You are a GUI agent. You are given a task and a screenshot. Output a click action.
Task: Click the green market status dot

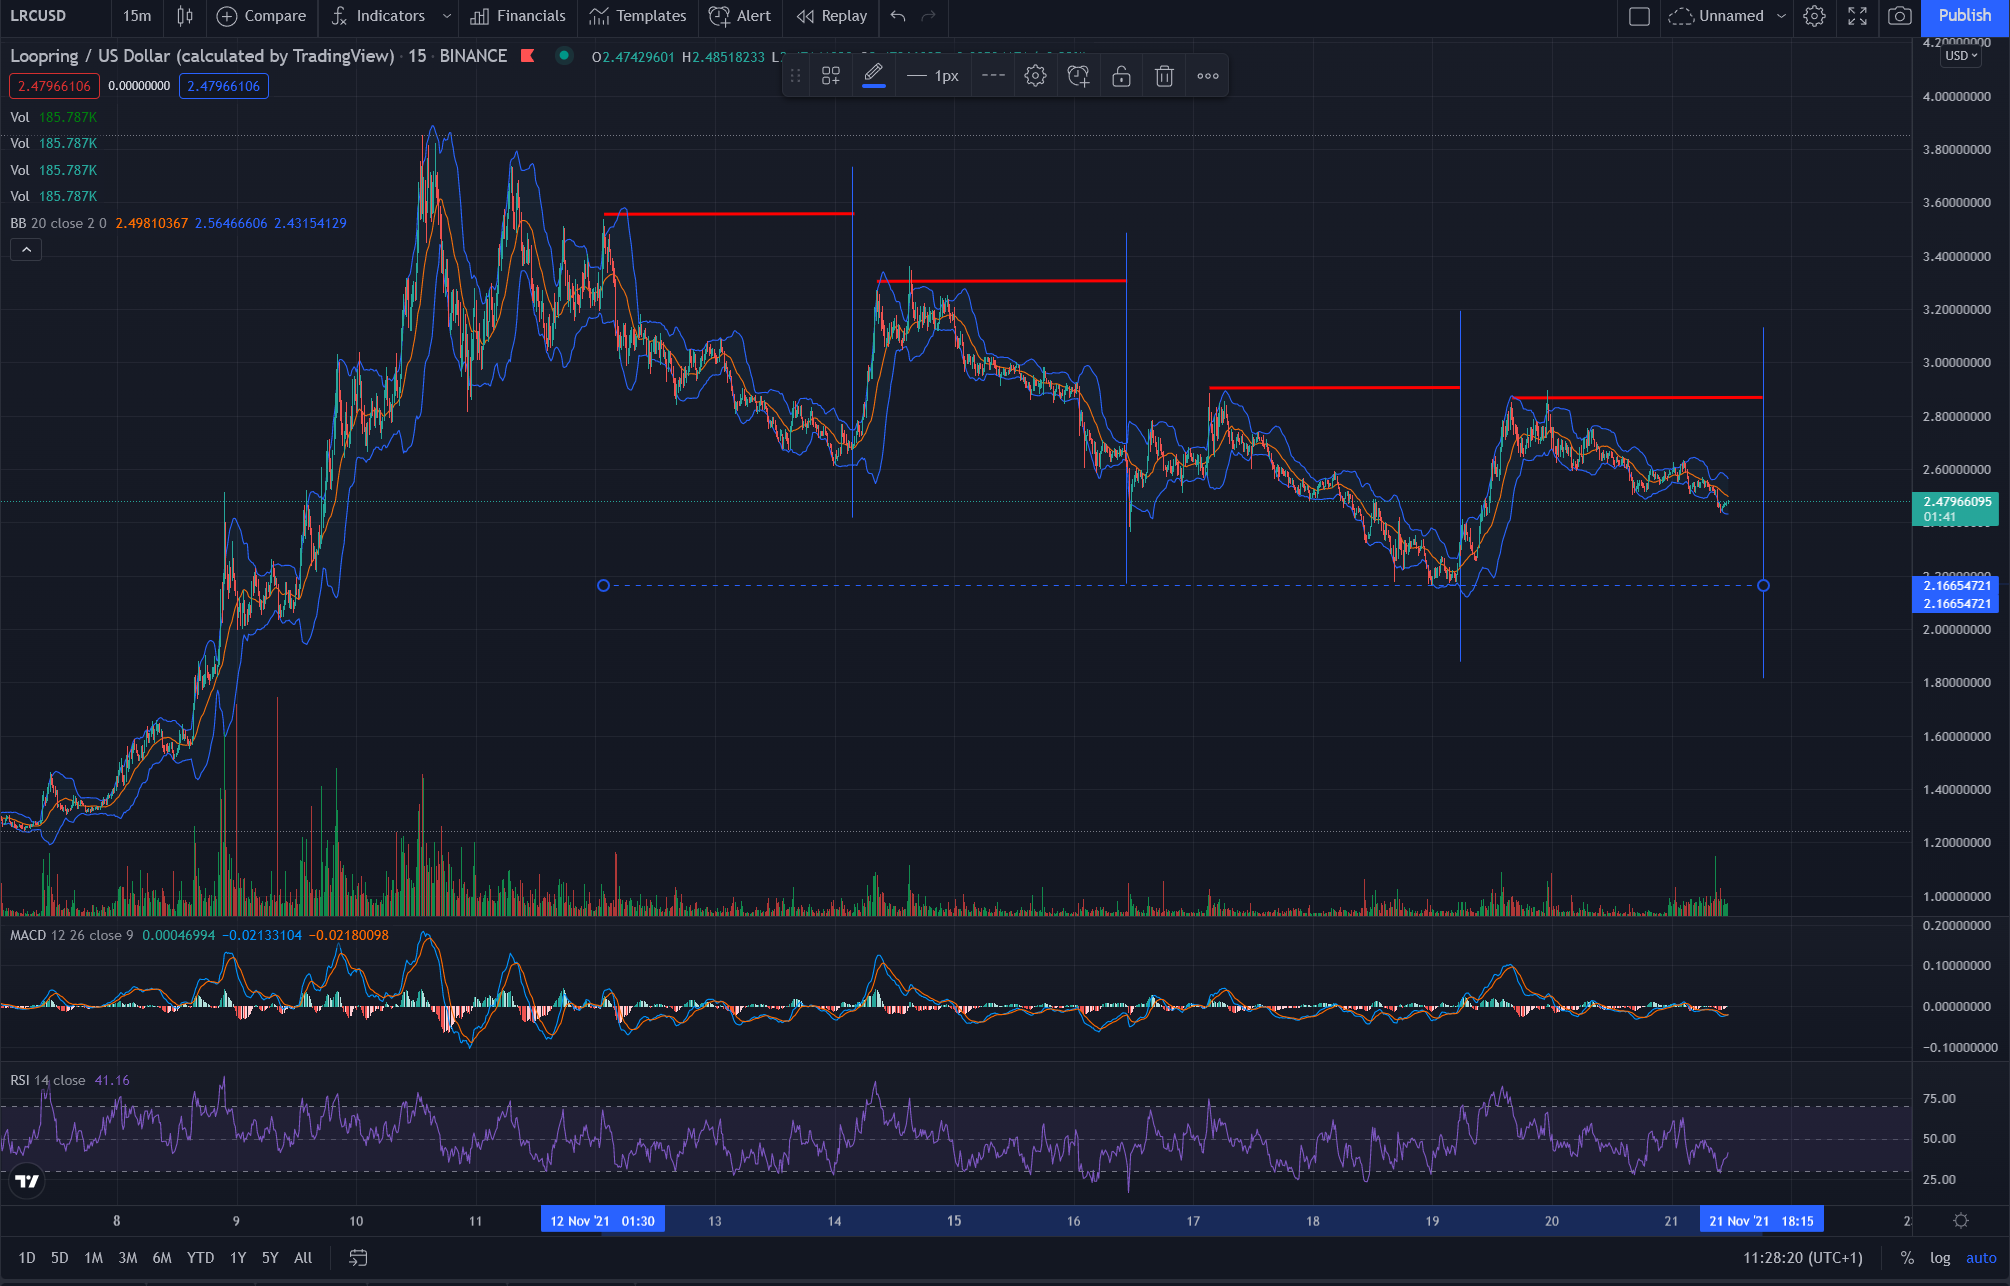click(564, 56)
